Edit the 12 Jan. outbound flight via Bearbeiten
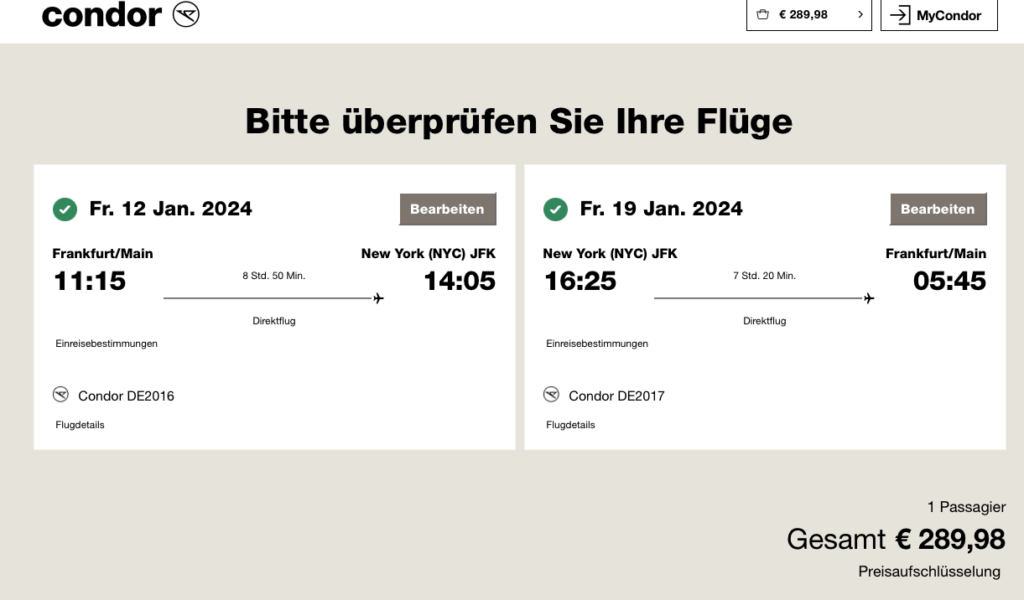 447,209
